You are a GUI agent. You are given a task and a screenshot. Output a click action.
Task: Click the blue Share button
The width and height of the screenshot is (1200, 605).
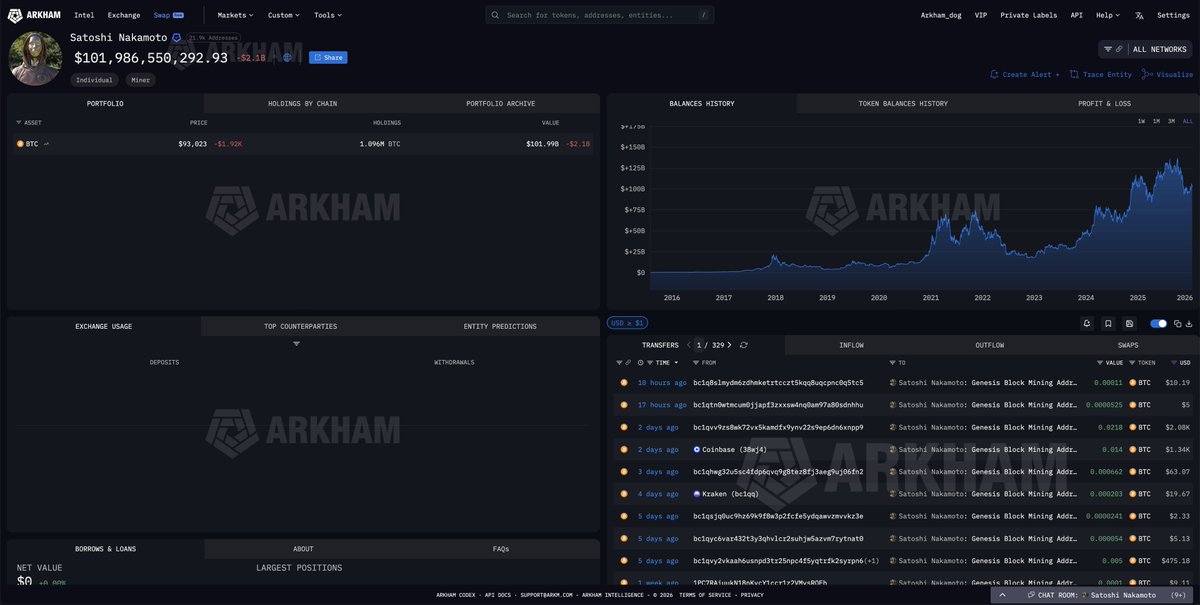pyautogui.click(x=328, y=57)
